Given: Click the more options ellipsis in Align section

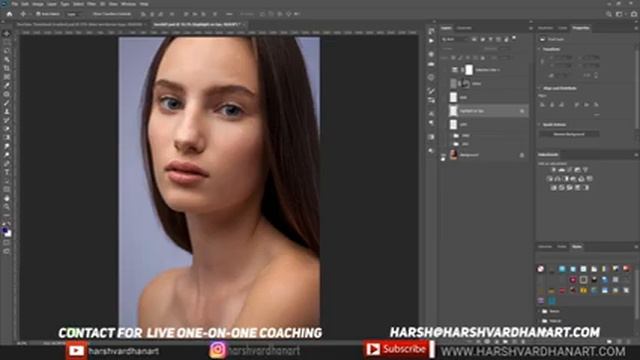Looking at the screenshot, I should pos(596,115).
